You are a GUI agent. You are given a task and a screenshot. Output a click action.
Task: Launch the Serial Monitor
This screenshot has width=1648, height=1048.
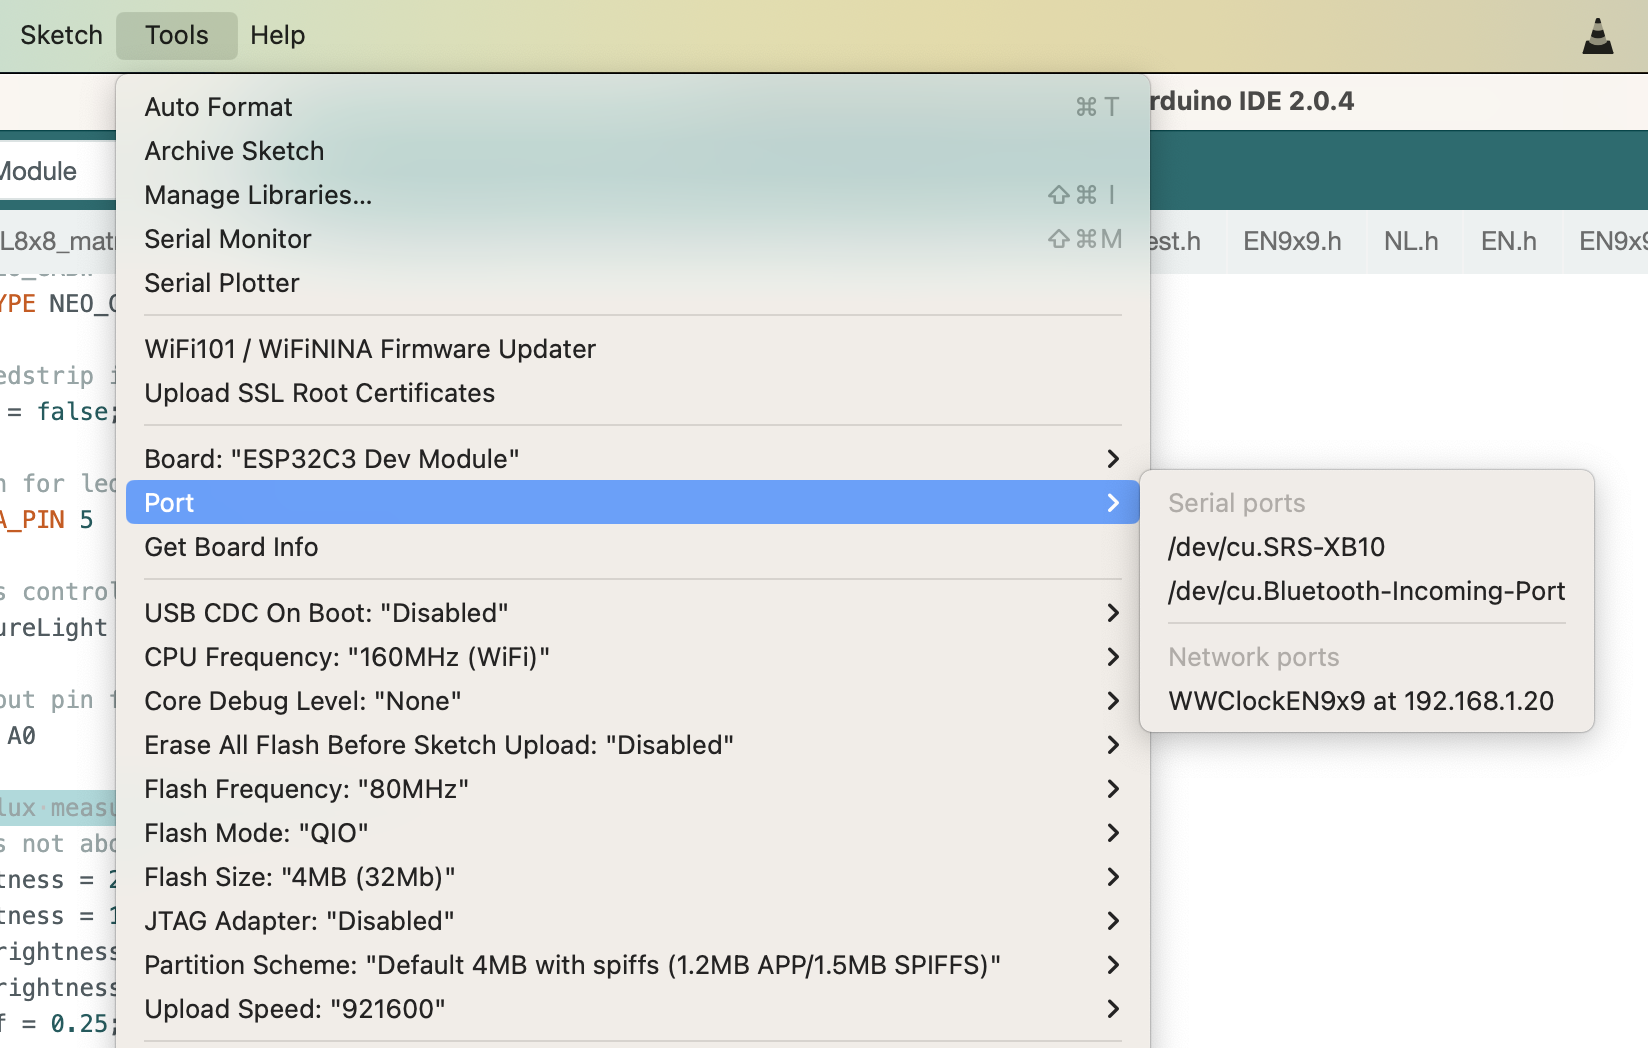click(228, 239)
